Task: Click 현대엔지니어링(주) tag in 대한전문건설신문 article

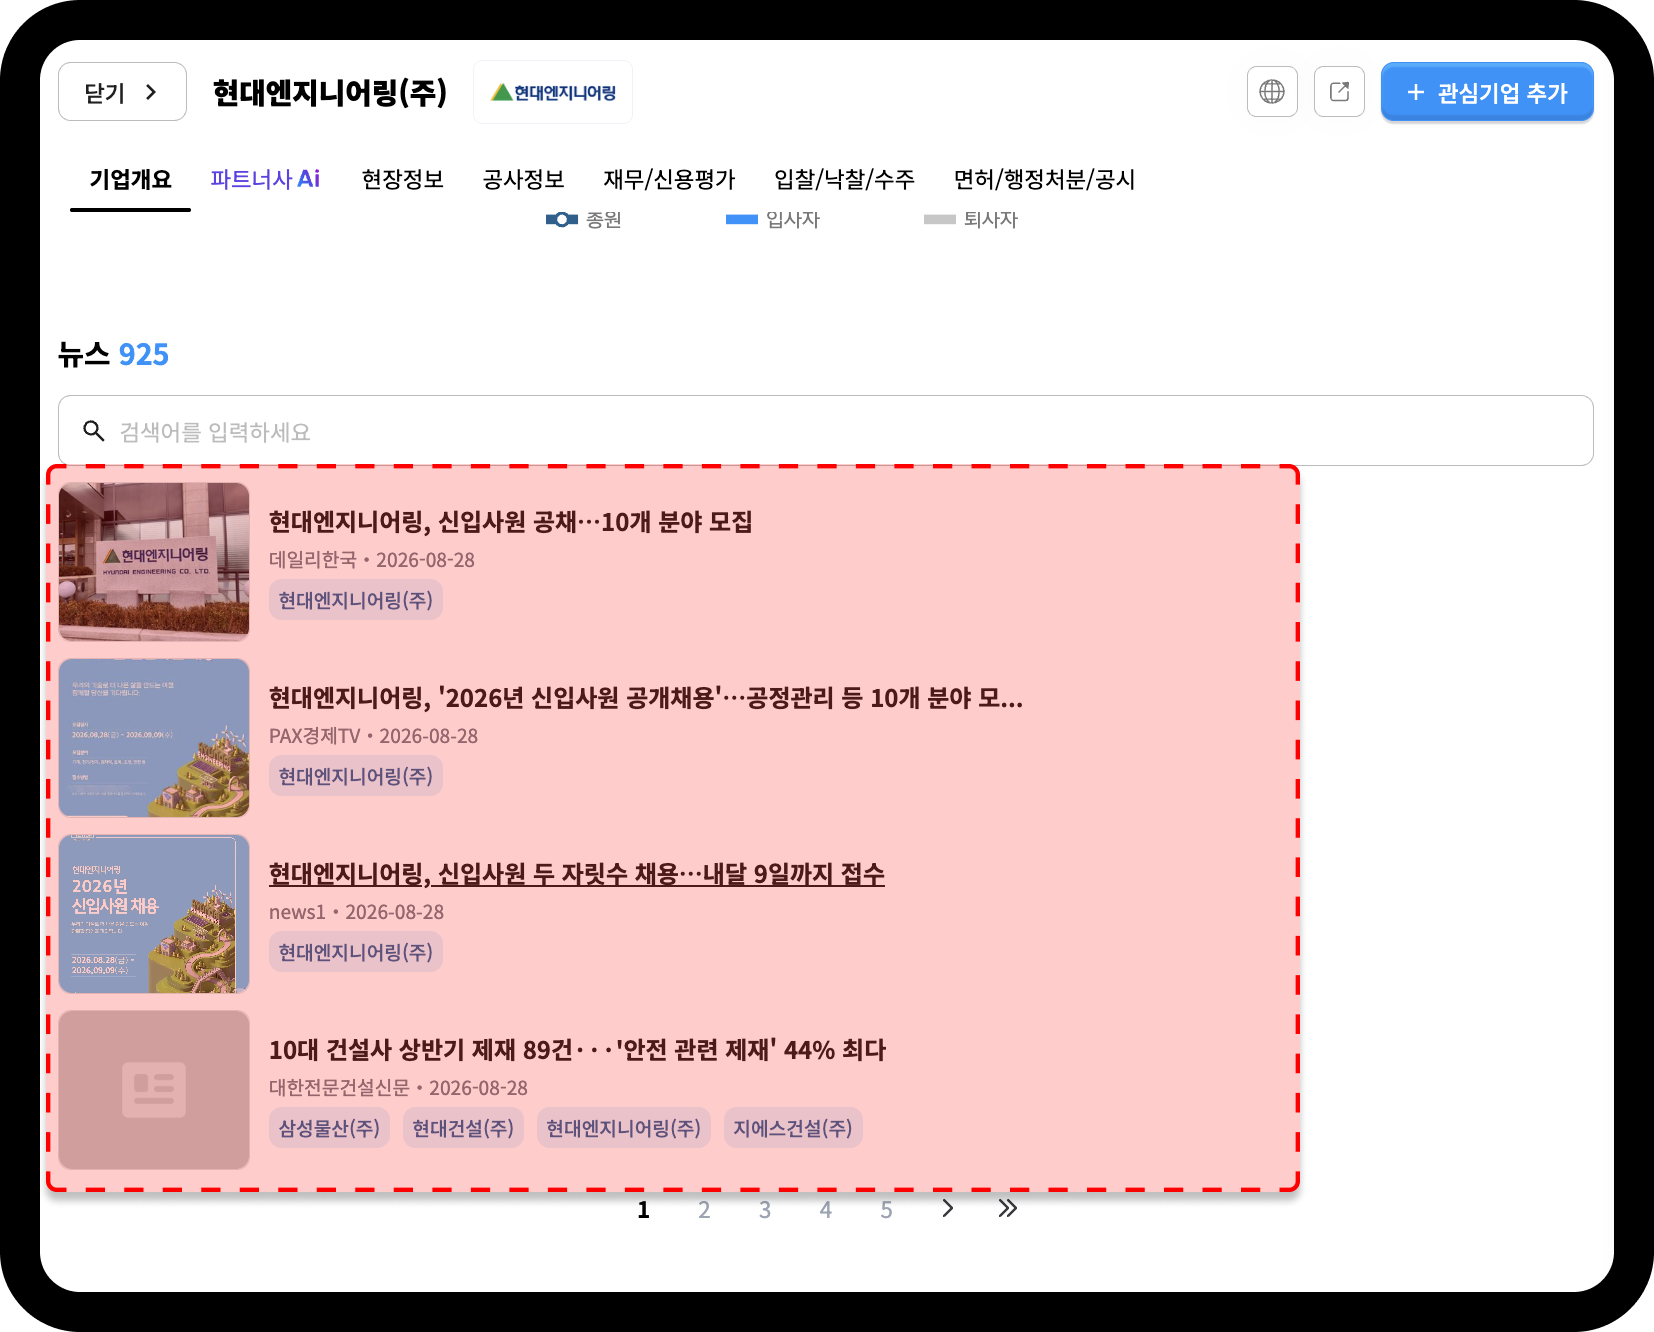Action: coord(624,1128)
